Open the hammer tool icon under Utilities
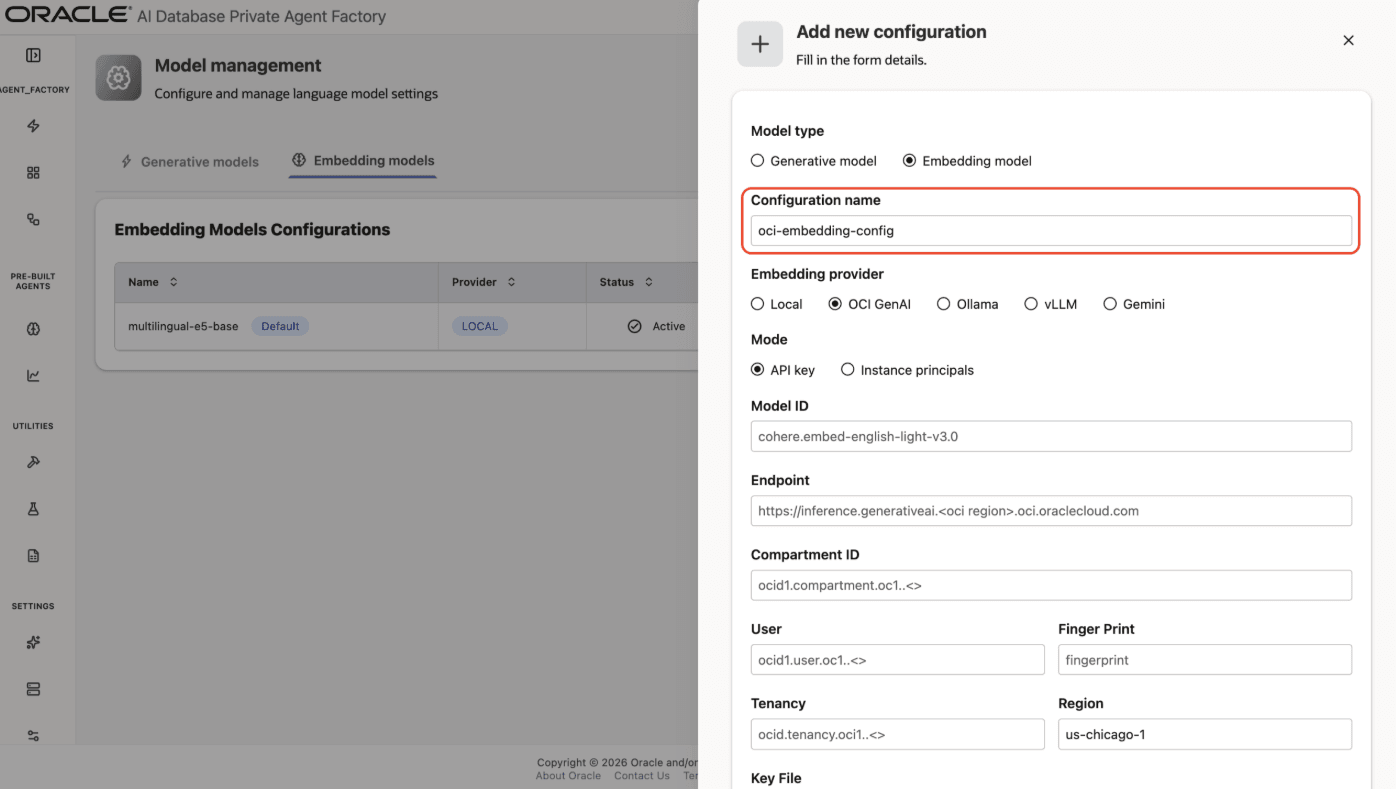The image size is (1396, 789). coord(33,462)
